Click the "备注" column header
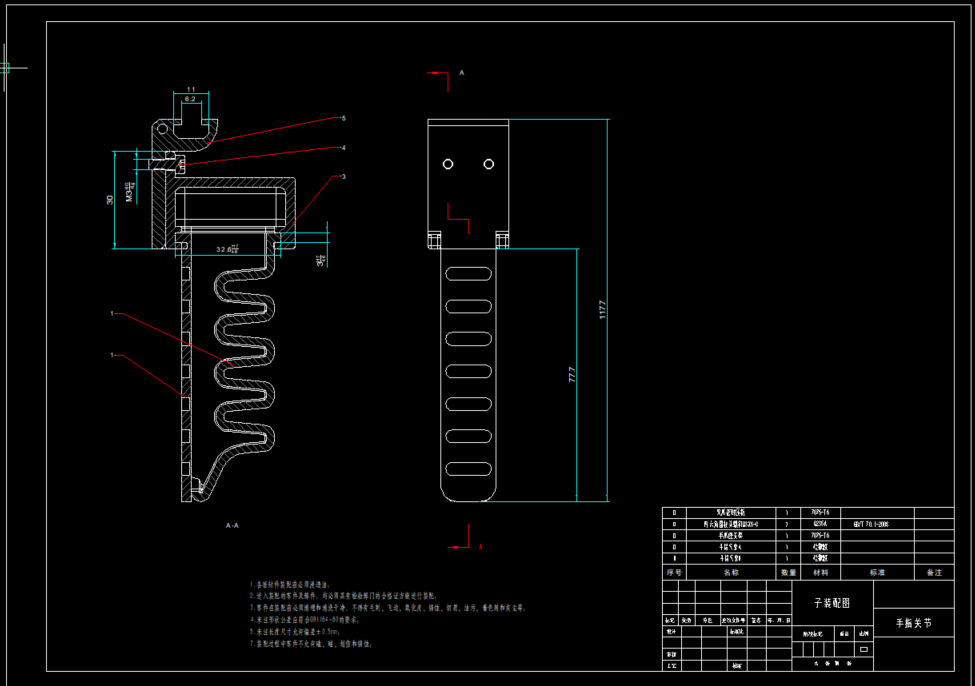Viewport: 975px width, 686px height. [x=934, y=572]
